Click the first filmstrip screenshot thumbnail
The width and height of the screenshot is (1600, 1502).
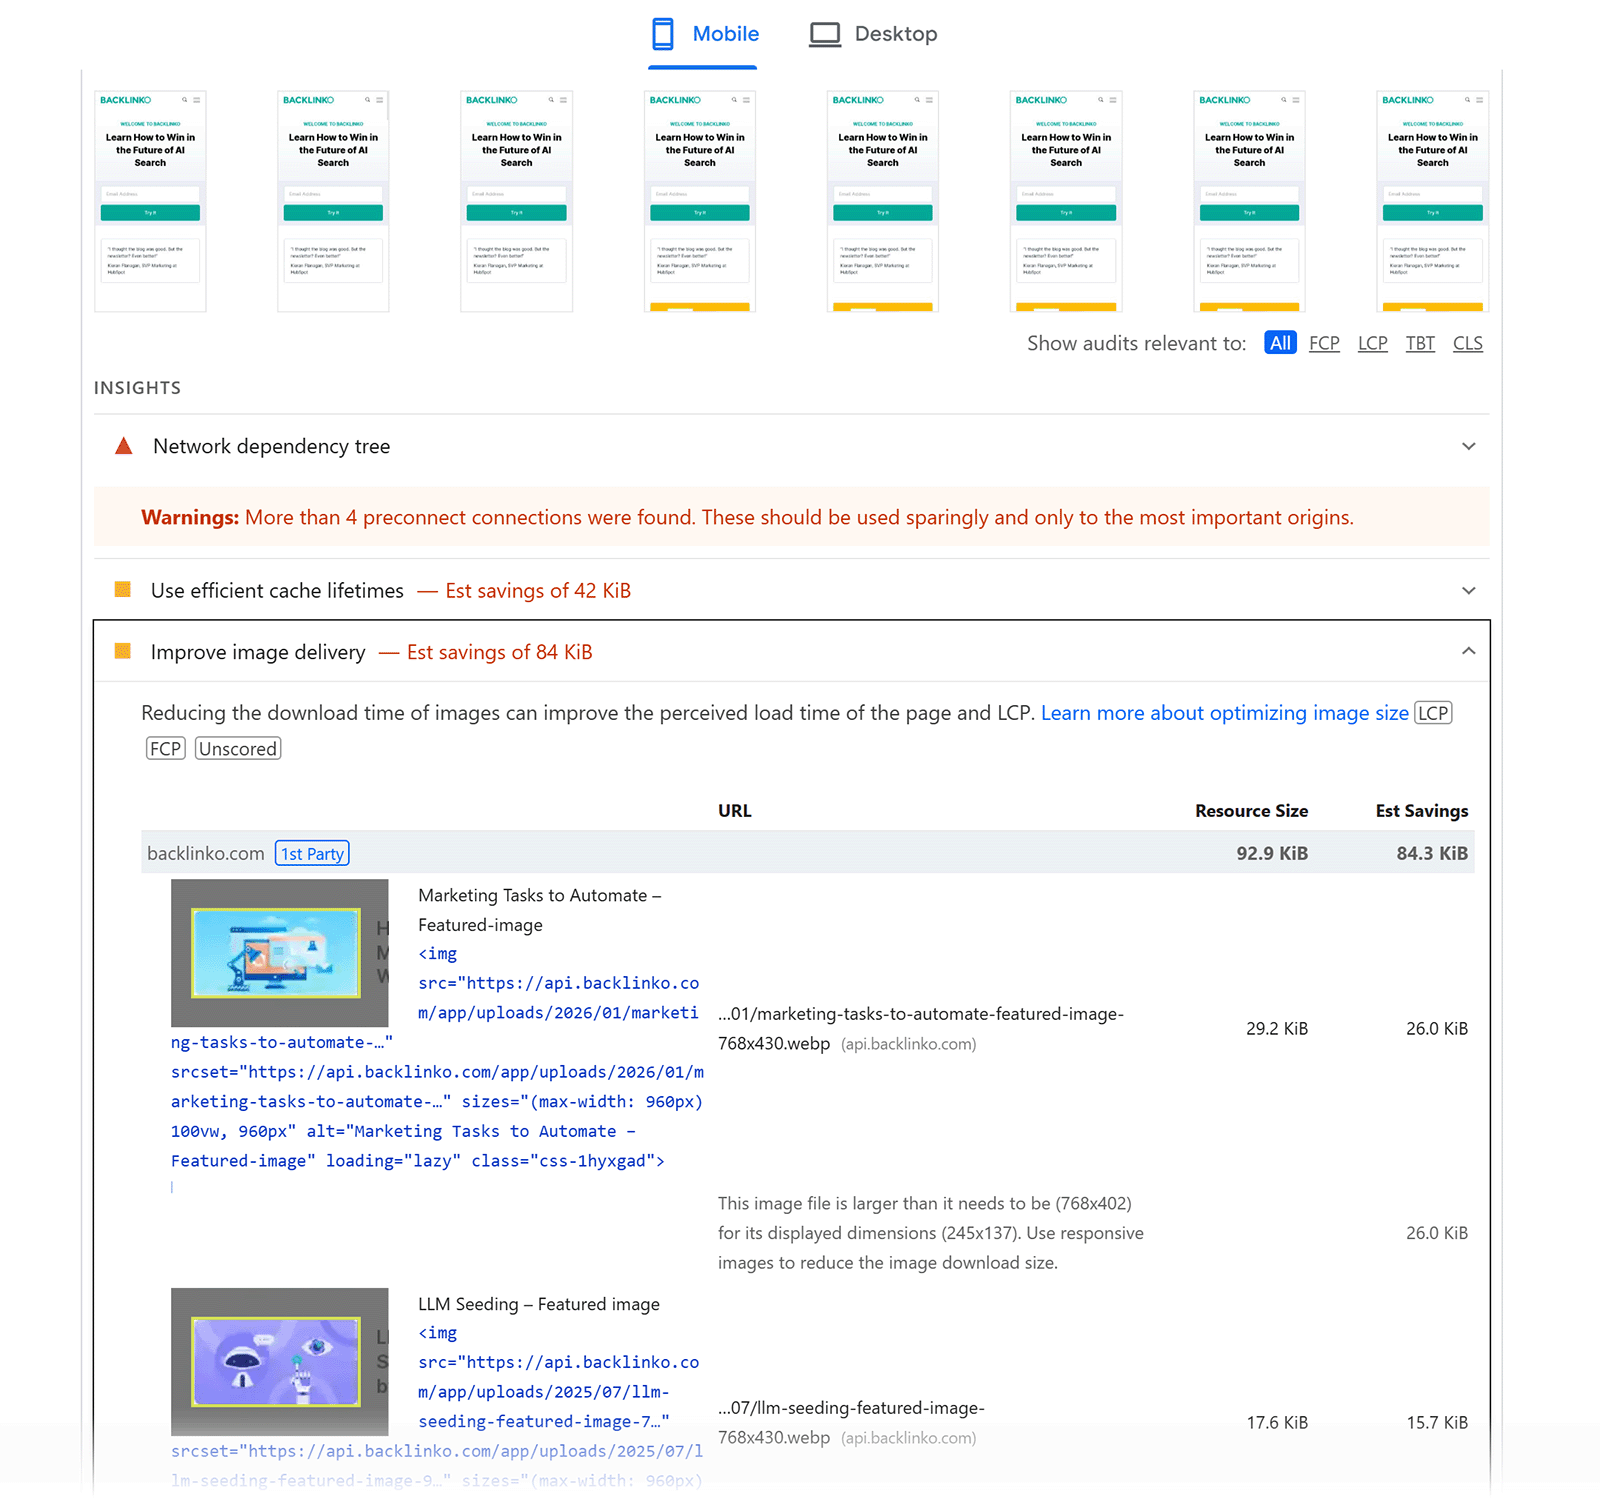[150, 200]
